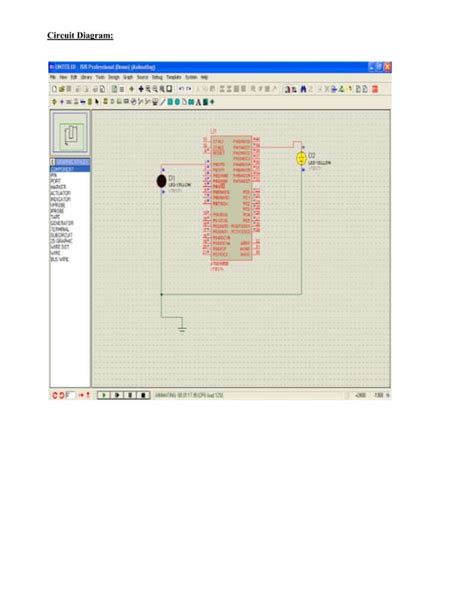The width and height of the screenshot is (474, 613).
Task: Select the 2D line drawing tool
Action: [x=163, y=102]
